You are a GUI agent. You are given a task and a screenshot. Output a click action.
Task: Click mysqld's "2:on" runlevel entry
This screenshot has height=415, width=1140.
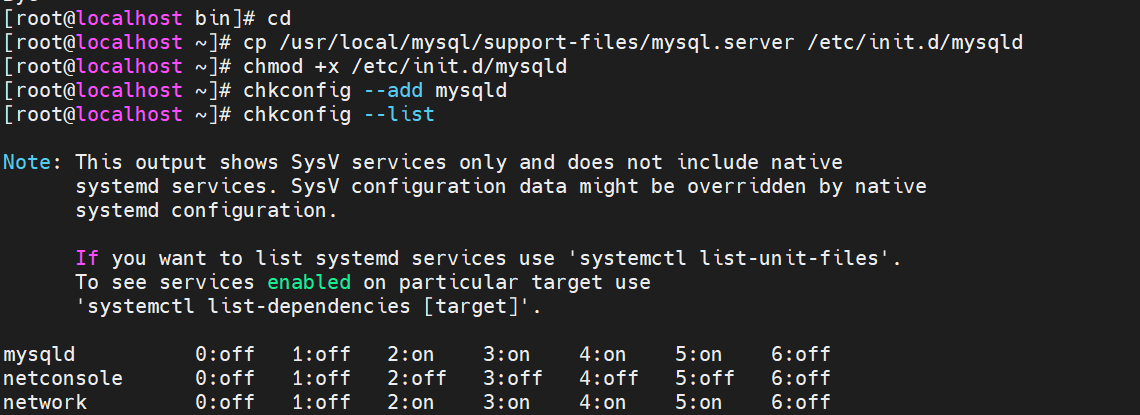[x=411, y=354]
